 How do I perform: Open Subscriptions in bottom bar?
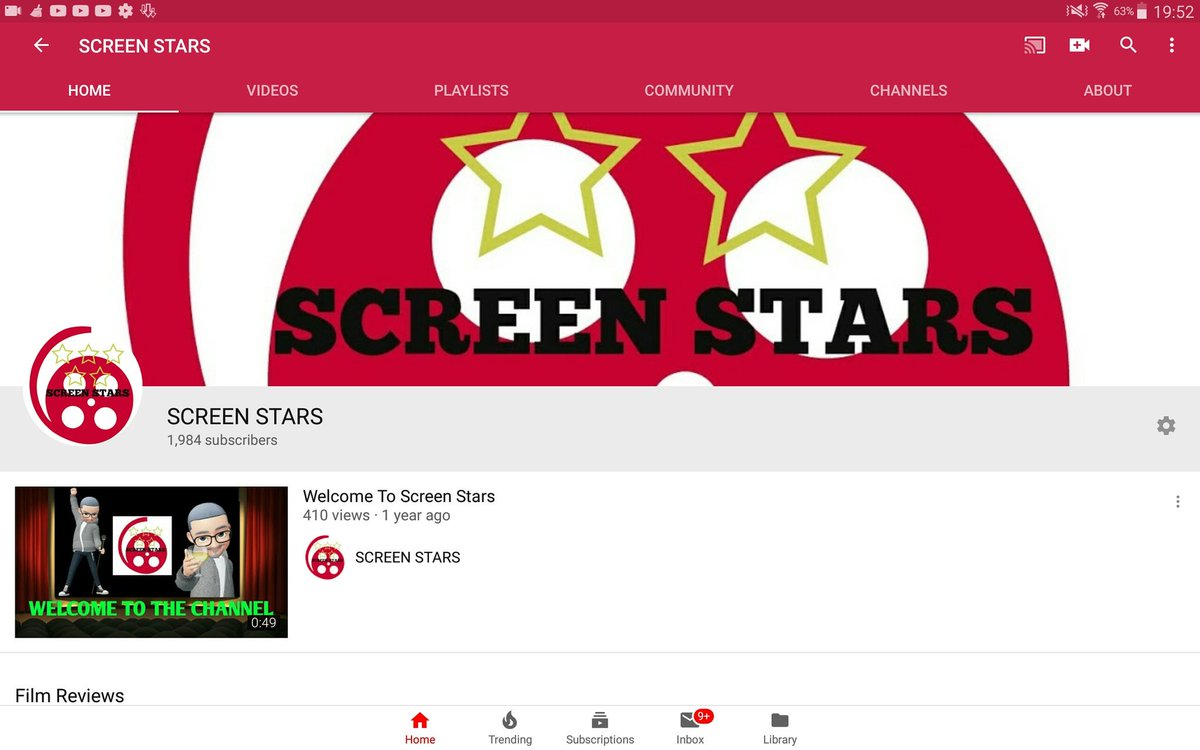600,728
